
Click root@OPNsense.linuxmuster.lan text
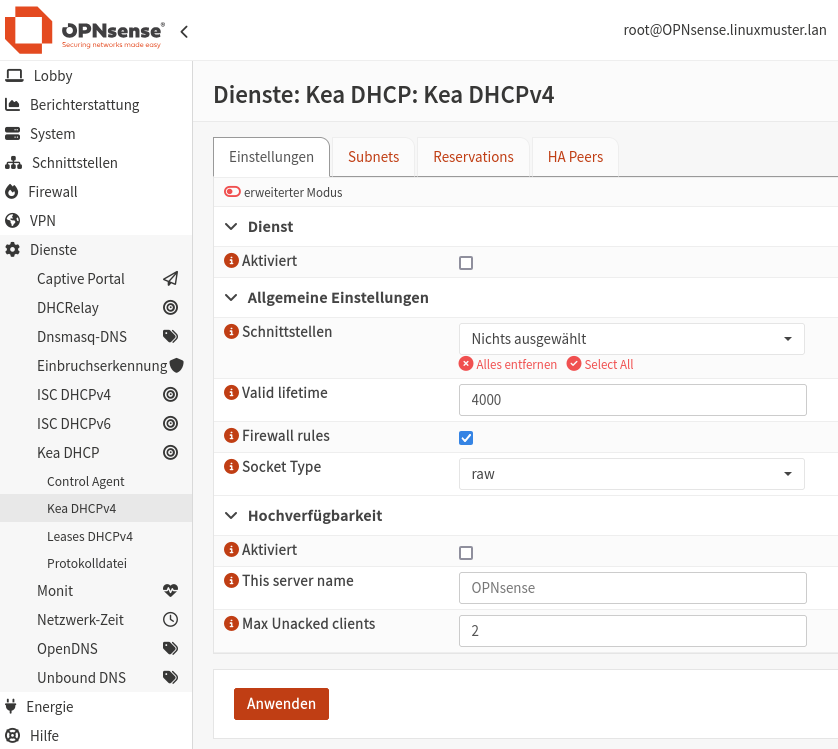pyautogui.click(x=725, y=30)
